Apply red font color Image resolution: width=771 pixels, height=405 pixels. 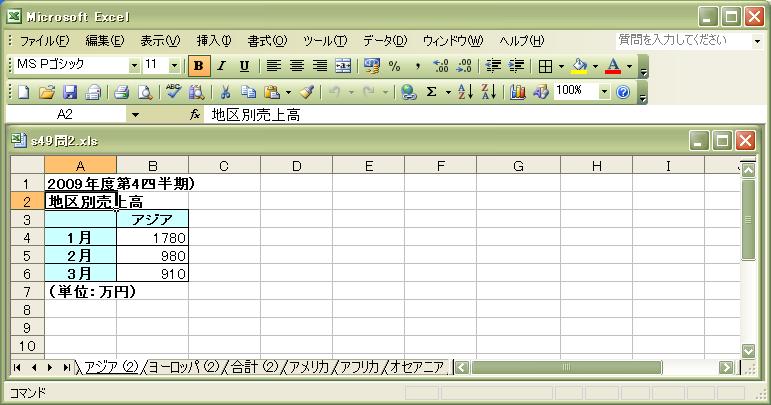[x=613, y=66]
